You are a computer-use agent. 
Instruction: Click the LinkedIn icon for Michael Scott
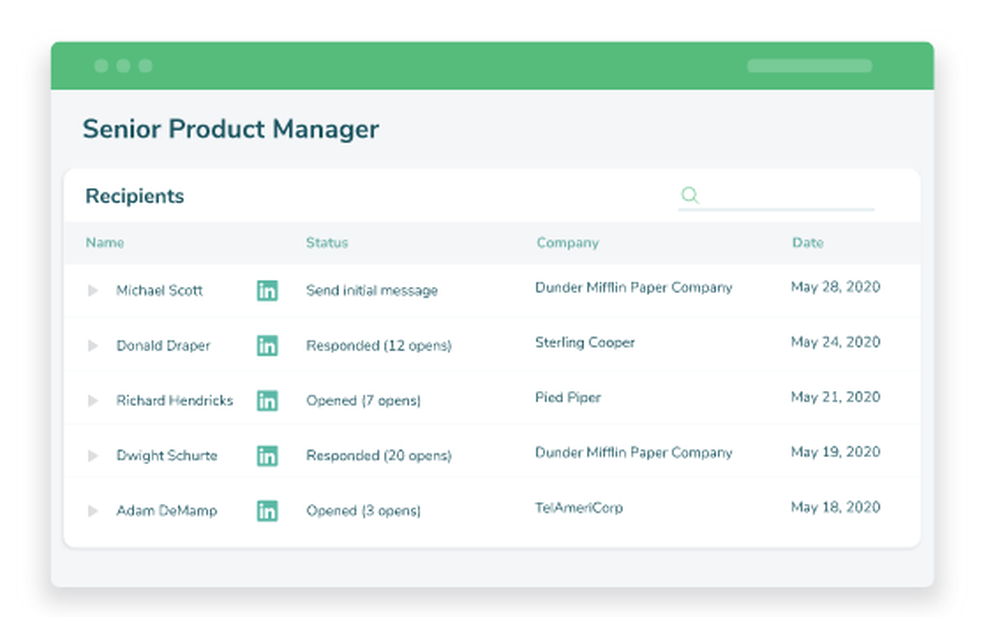coord(267,290)
